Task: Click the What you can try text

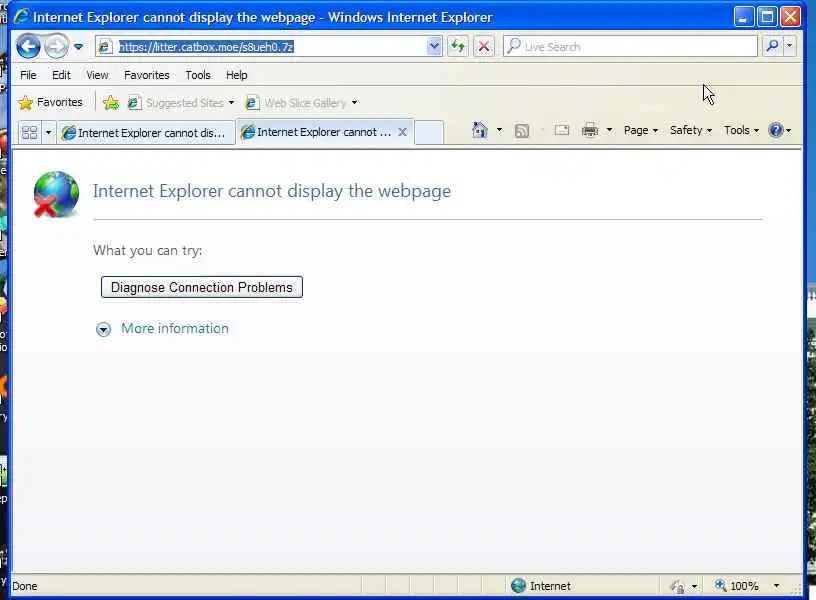Action: click(148, 250)
